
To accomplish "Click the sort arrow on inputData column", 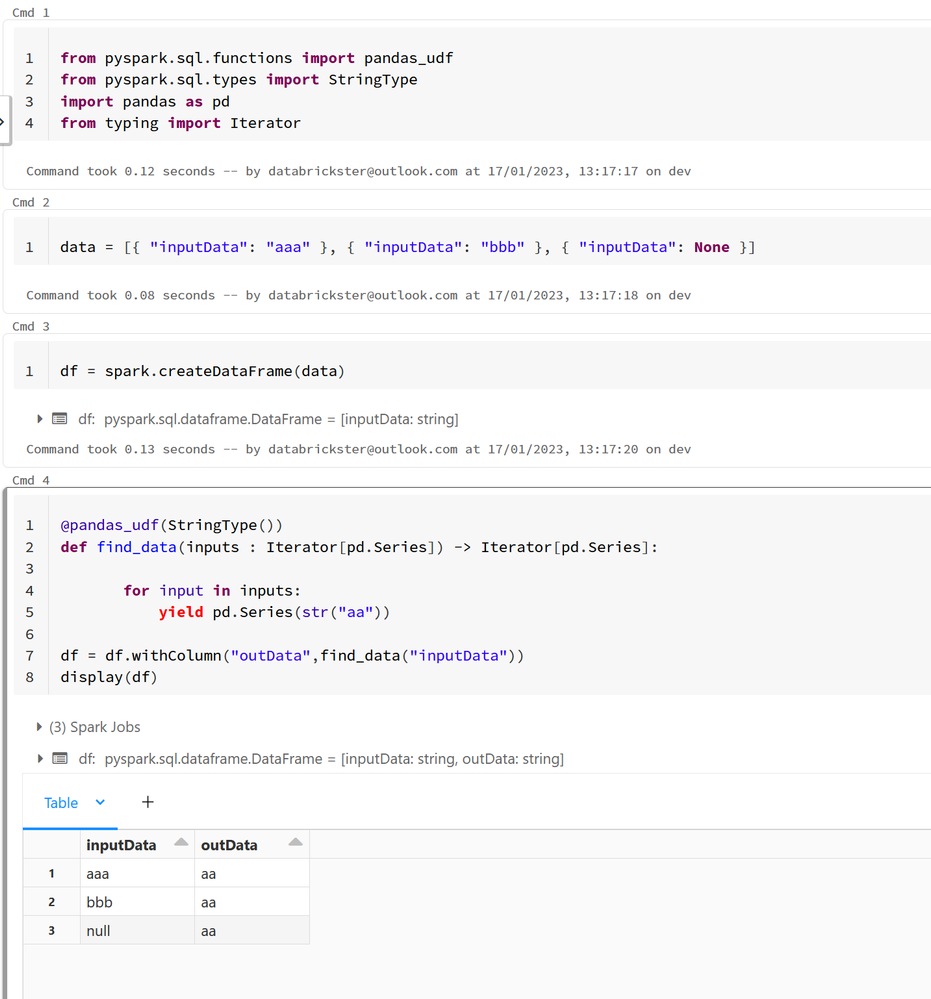I will 181,843.
